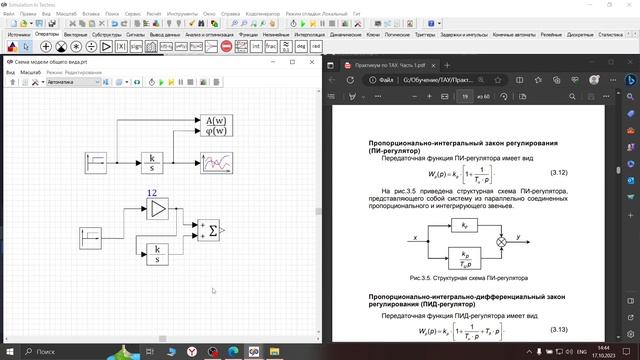Screen dimensions: 640x360
Task: Open the Yandex browser icon on taskbar
Action: tap(192, 351)
